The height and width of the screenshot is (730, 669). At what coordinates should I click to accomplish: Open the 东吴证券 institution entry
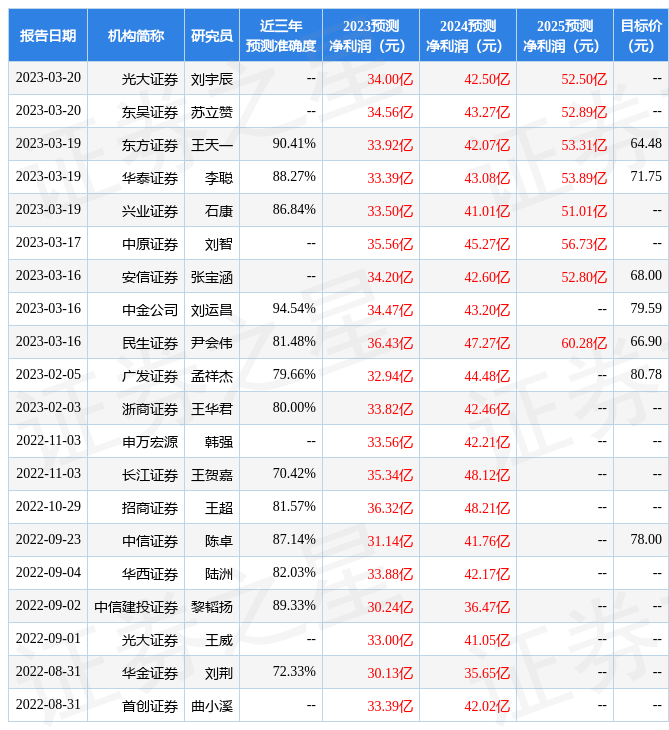click(150, 111)
